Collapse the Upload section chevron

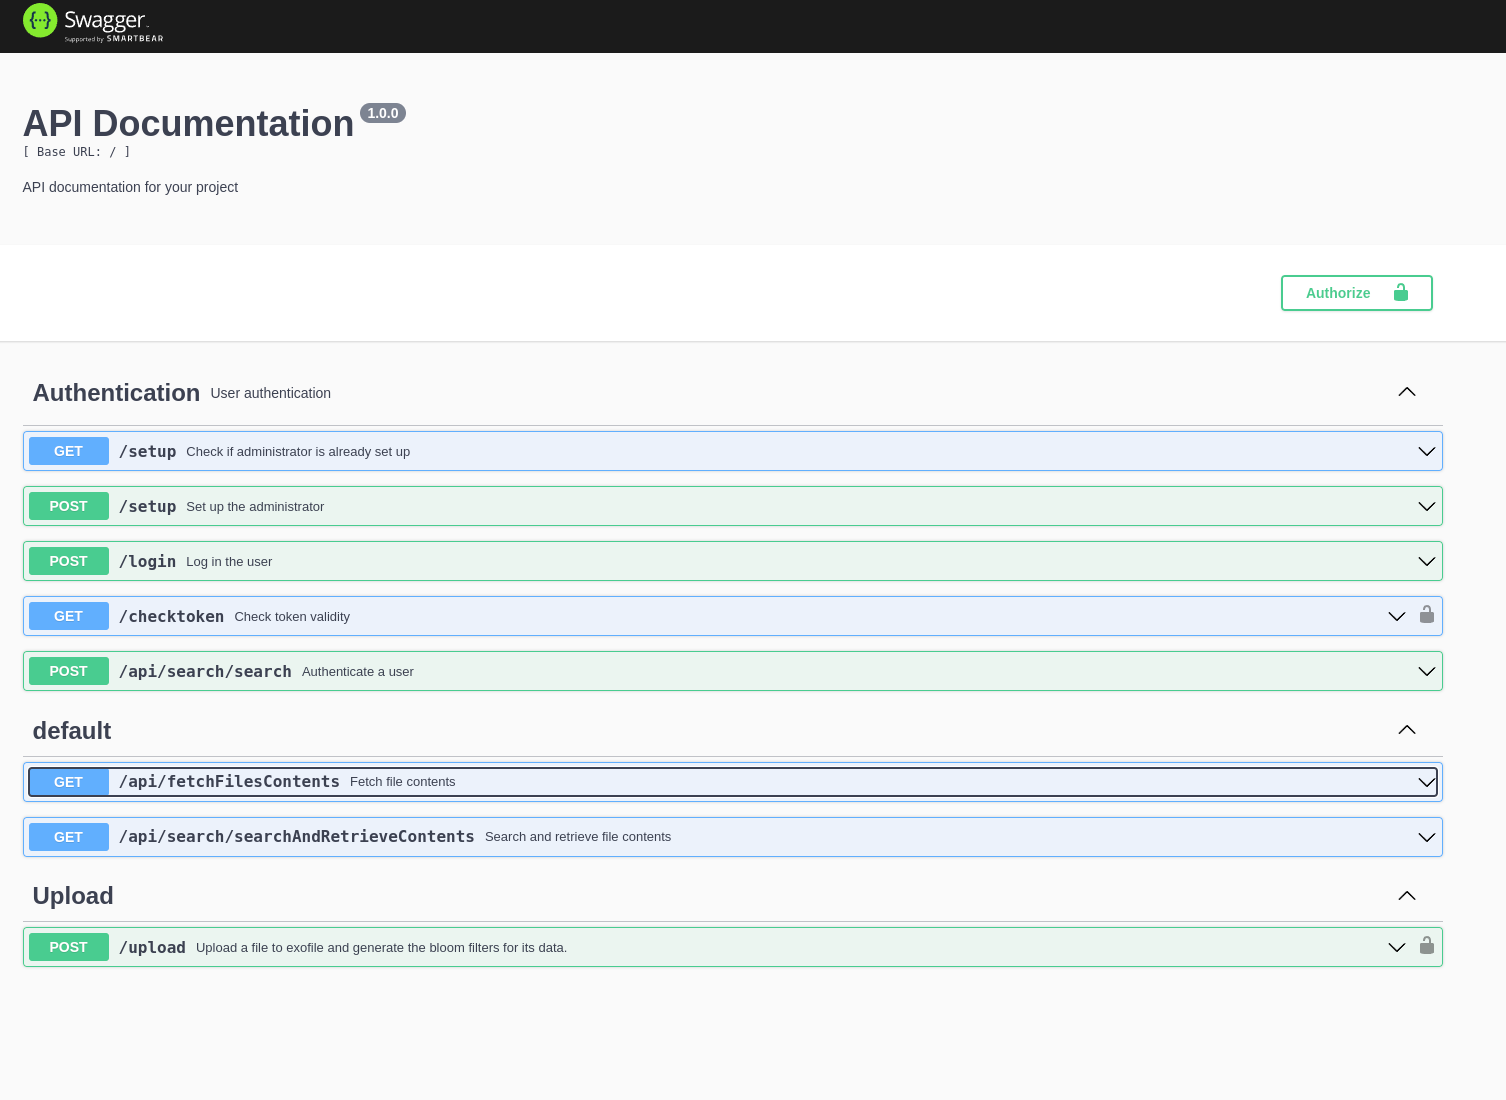(1407, 896)
